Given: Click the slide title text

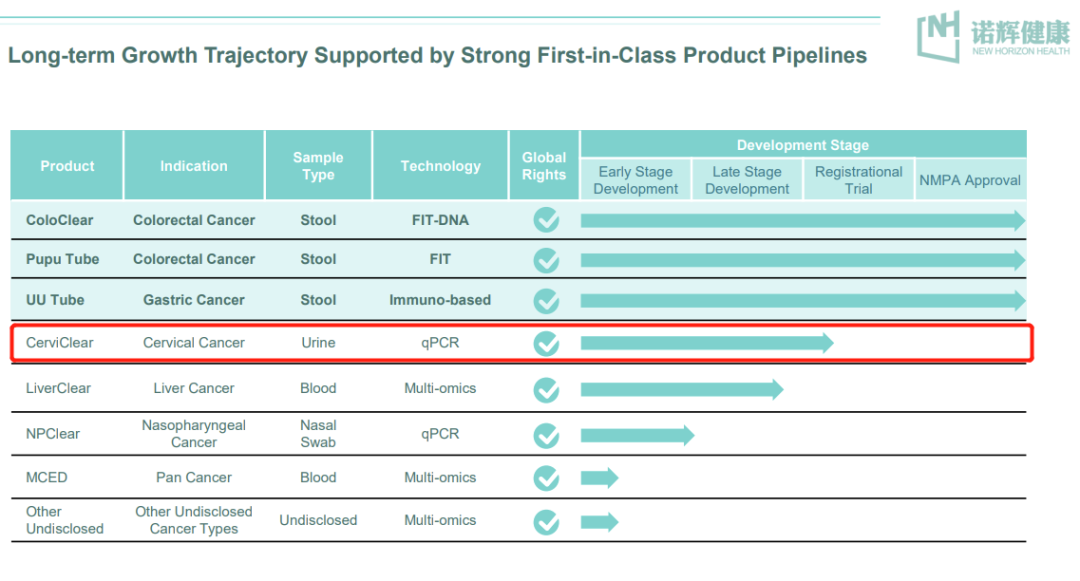Looking at the screenshot, I should point(437,55).
